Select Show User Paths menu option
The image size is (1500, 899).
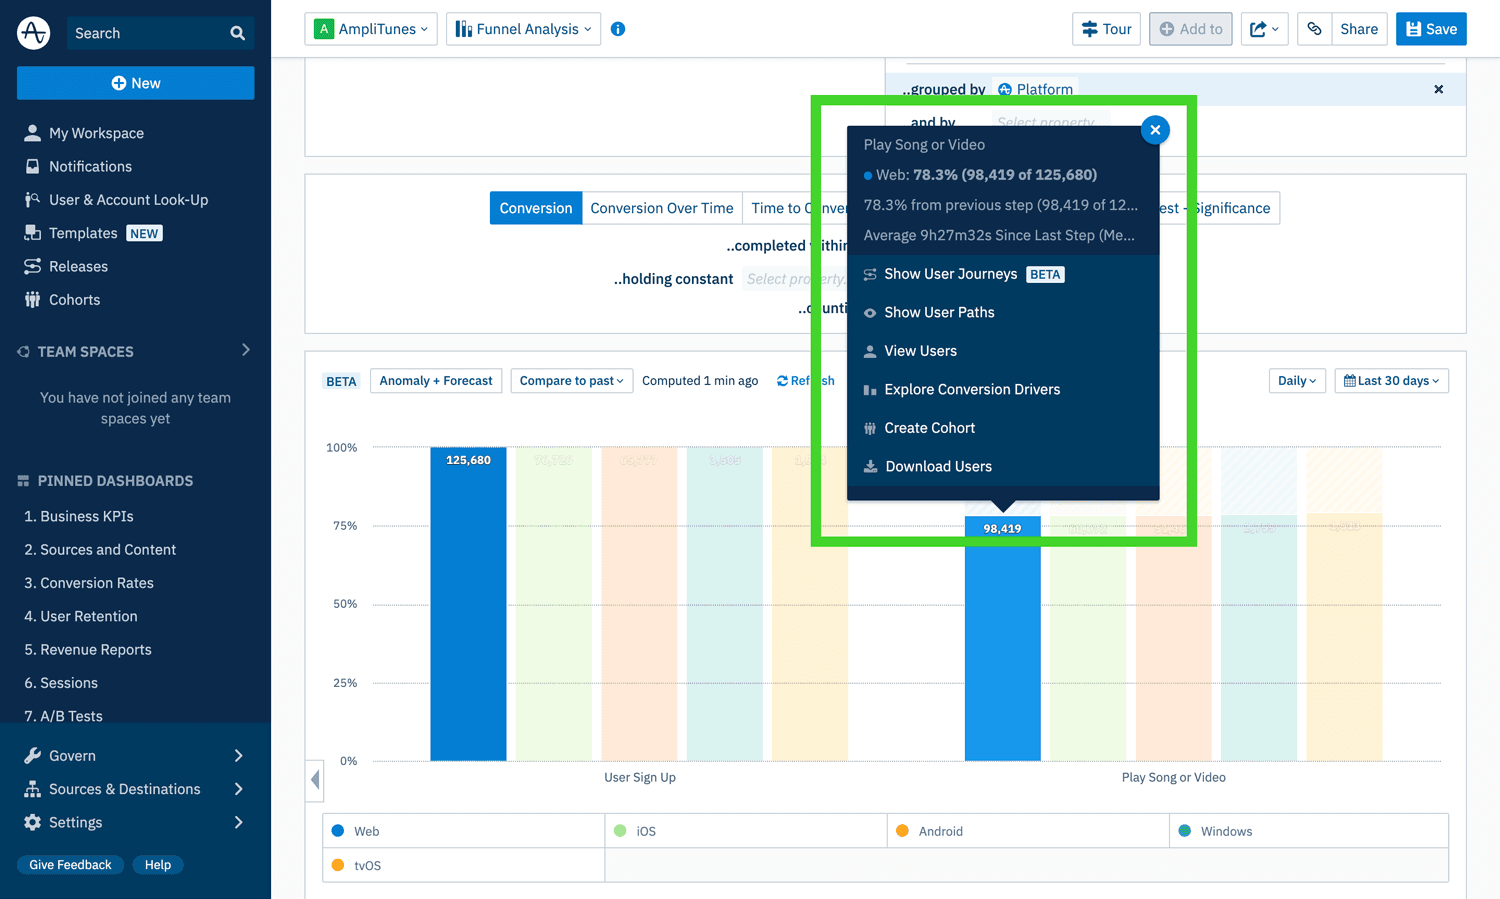click(x=939, y=312)
